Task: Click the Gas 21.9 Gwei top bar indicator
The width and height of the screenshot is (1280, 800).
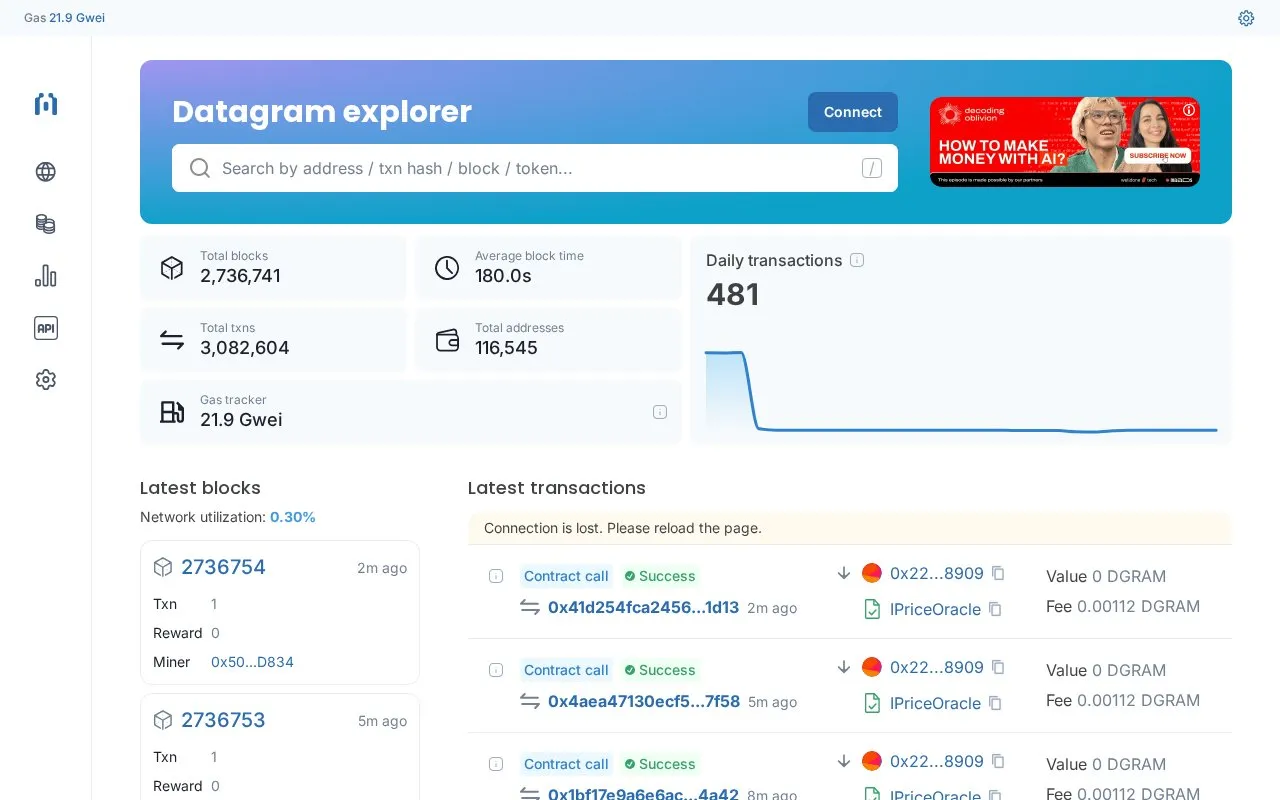Action: pyautogui.click(x=64, y=18)
